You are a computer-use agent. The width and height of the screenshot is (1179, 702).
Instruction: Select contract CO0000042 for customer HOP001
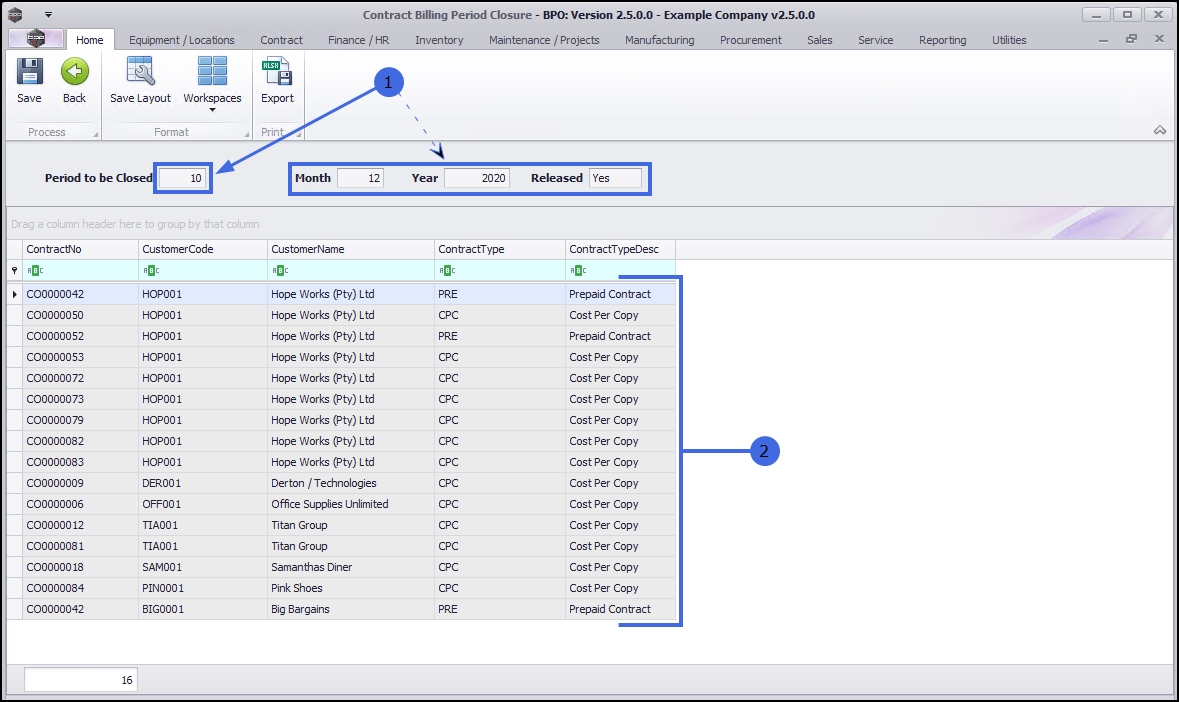click(x=349, y=294)
